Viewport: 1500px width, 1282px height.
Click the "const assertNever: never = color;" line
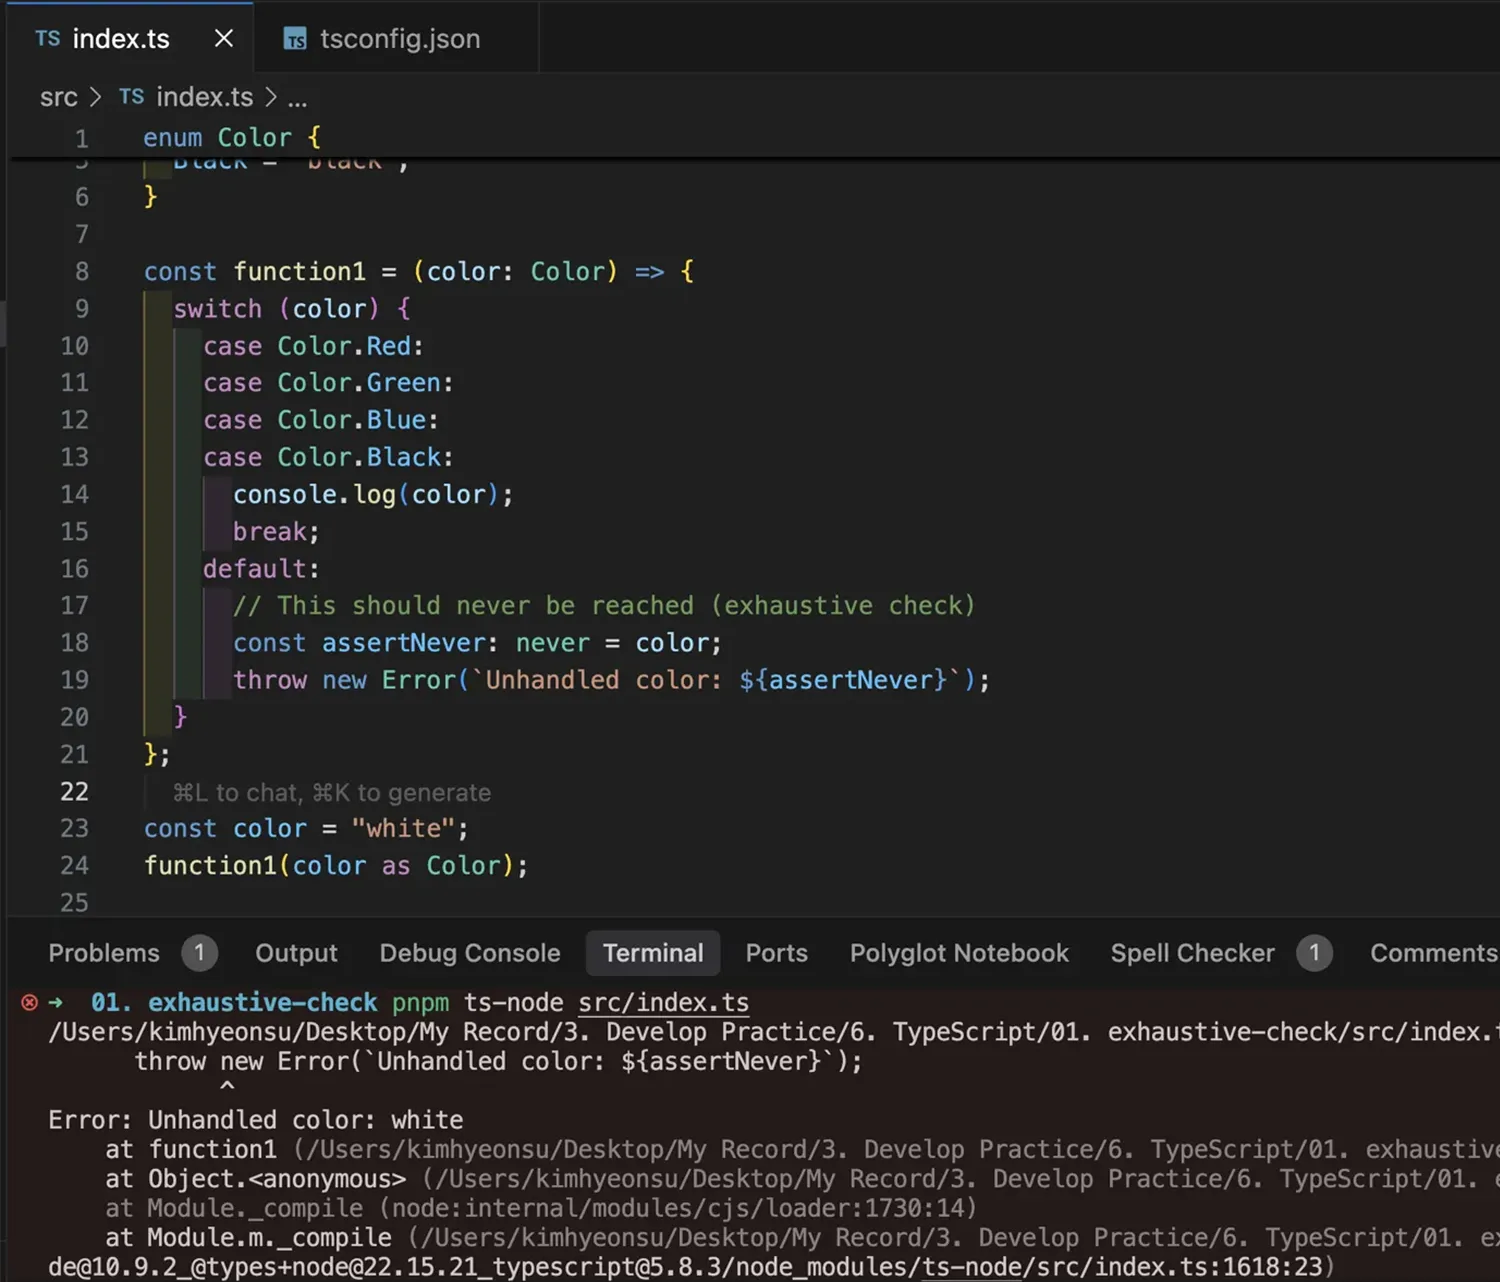477,643
